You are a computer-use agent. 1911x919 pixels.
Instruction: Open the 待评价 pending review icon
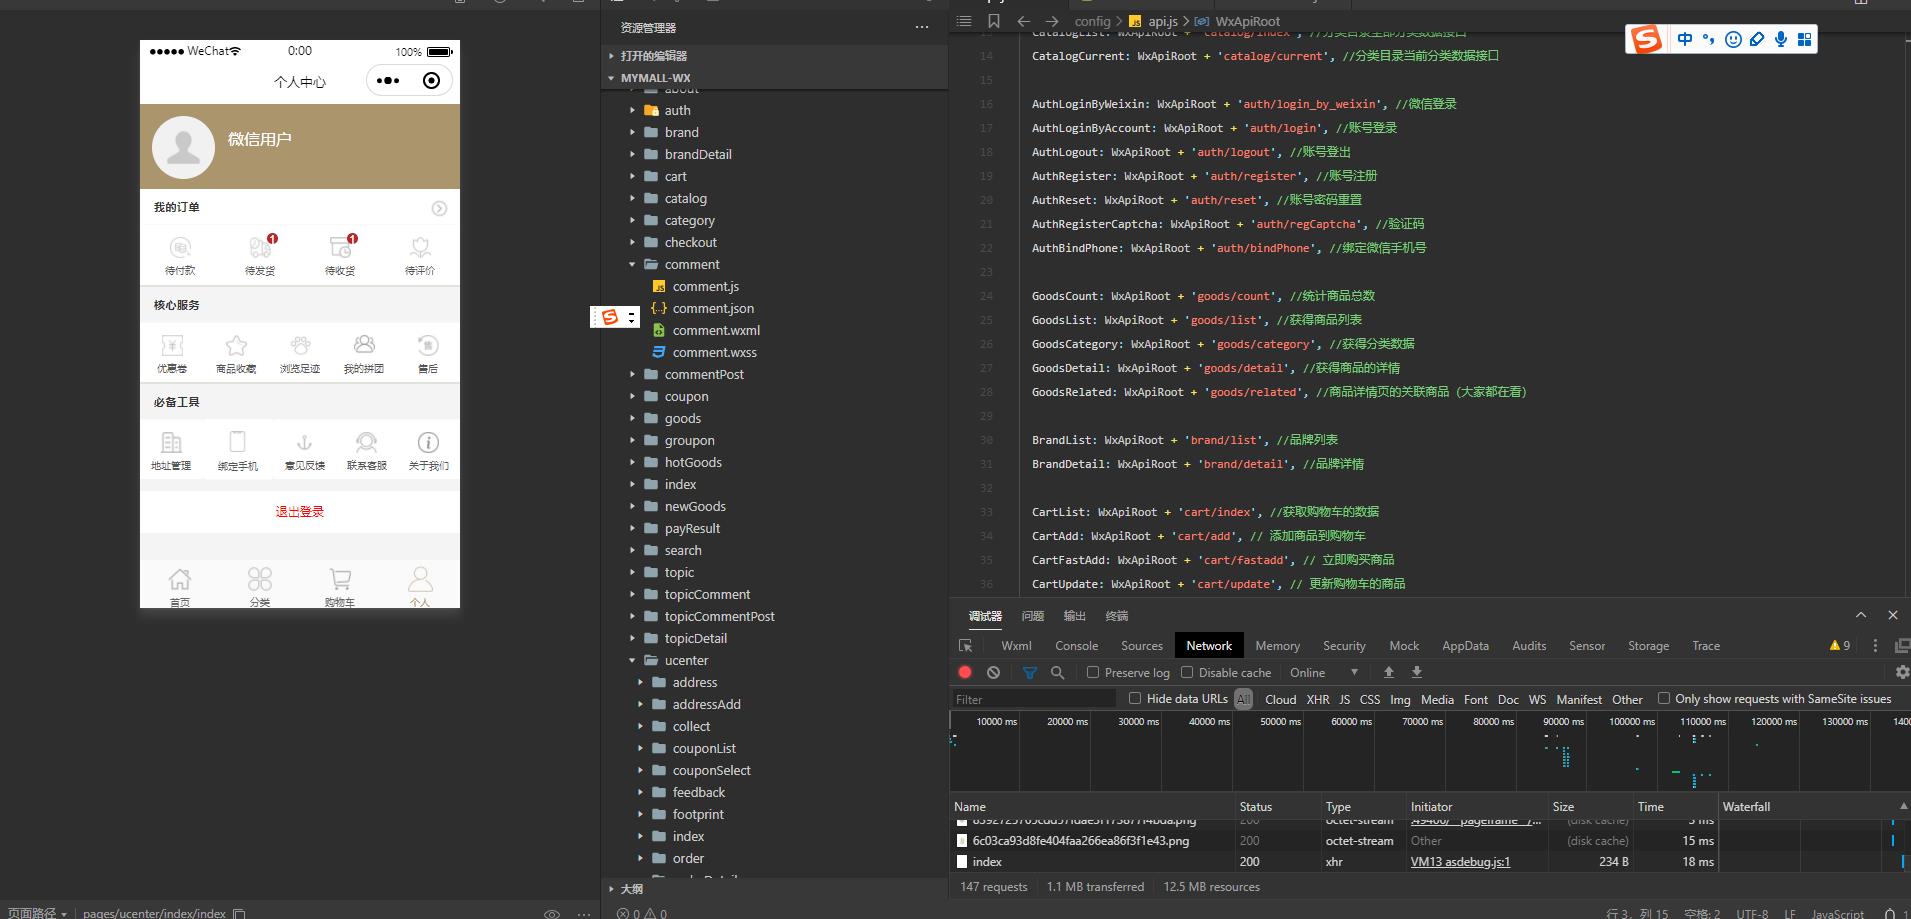pyautogui.click(x=420, y=248)
